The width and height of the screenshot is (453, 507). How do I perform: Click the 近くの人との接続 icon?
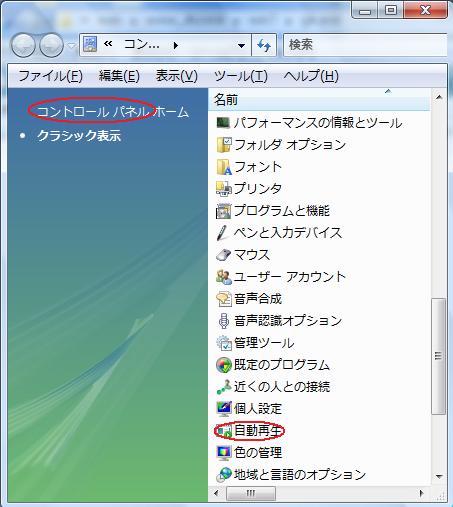point(223,387)
